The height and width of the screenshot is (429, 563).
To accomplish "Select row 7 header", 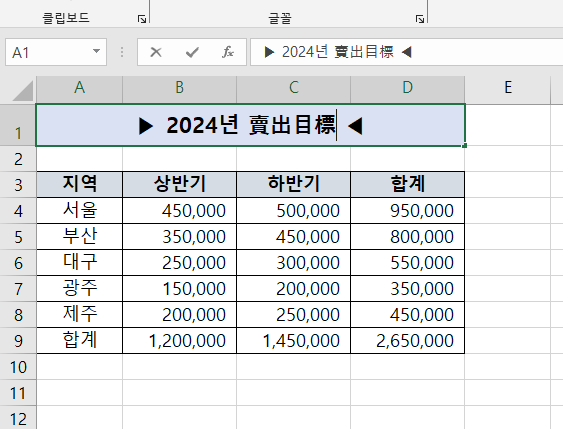I will [x=18, y=289].
